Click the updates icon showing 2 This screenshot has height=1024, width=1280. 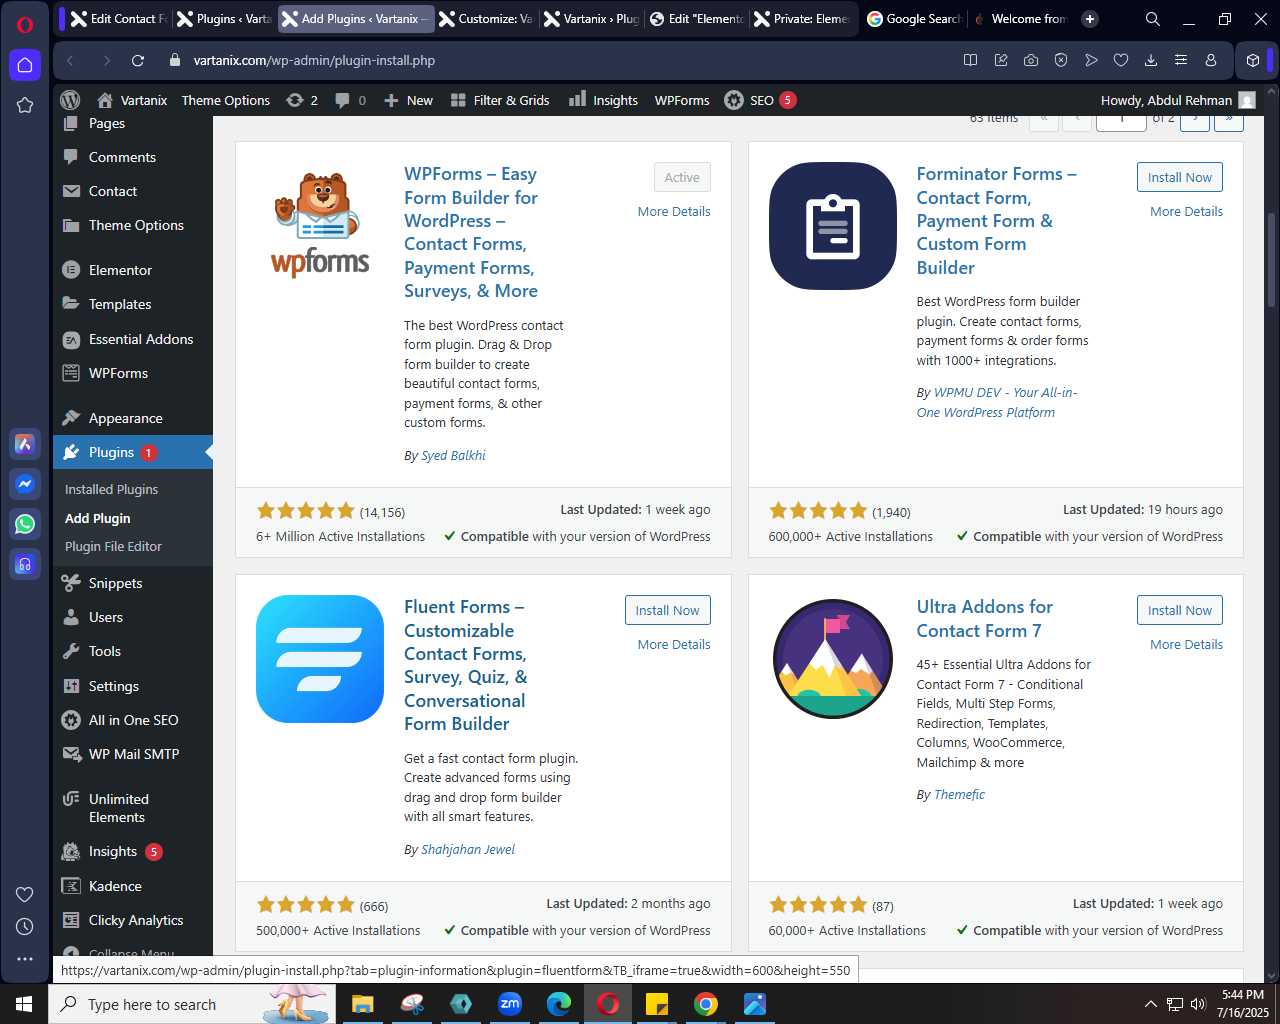pyautogui.click(x=302, y=100)
